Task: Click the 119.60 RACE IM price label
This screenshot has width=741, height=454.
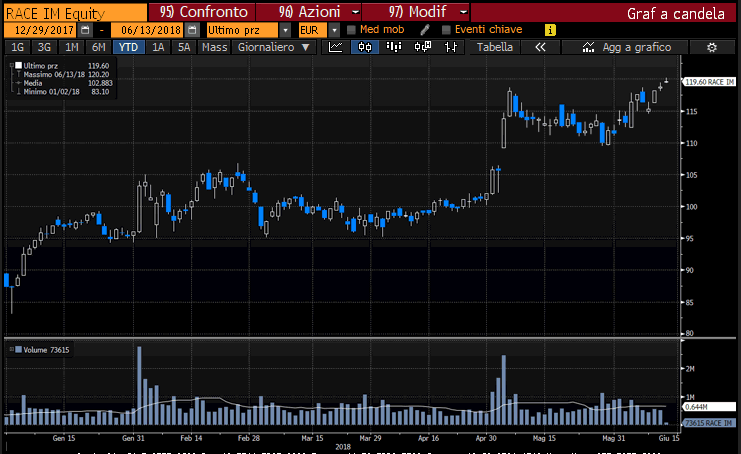Action: [x=709, y=82]
